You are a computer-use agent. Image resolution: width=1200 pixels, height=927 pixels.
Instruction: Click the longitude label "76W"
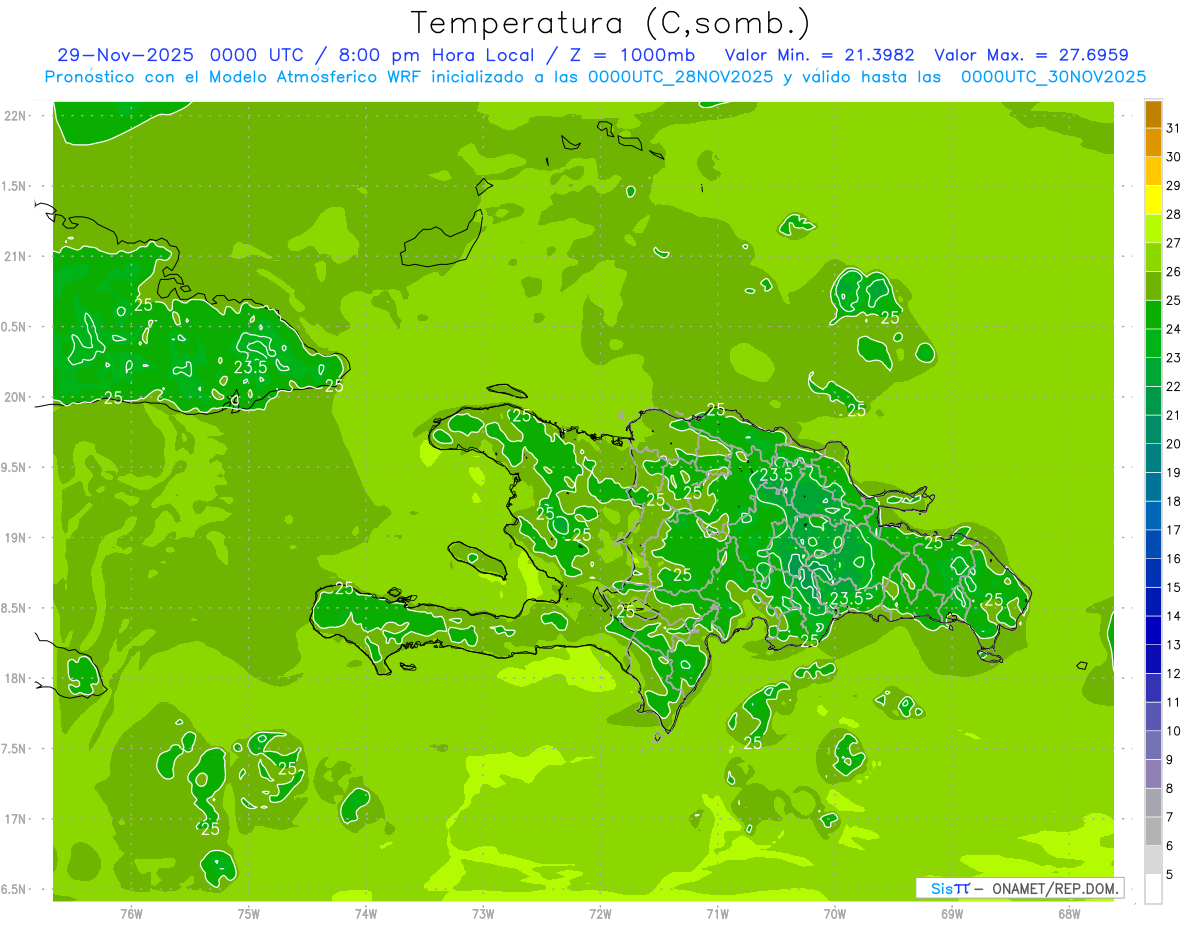pyautogui.click(x=131, y=914)
